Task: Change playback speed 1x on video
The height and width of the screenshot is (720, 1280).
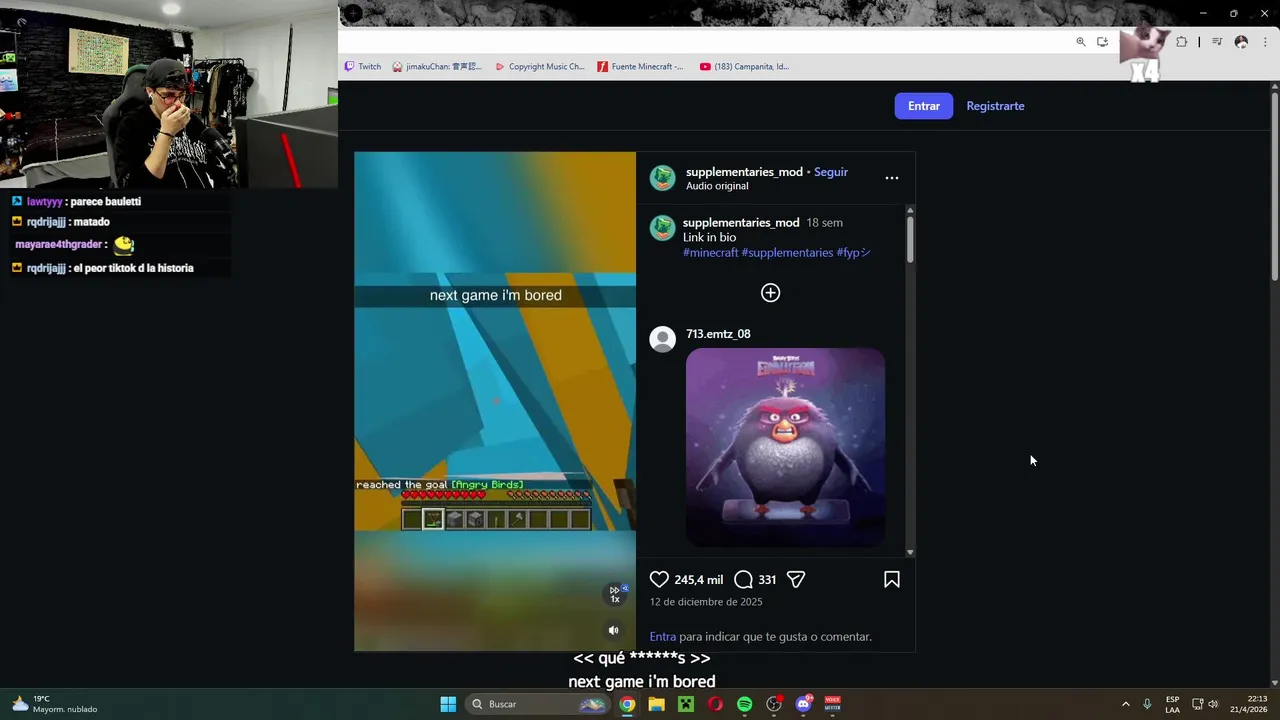Action: coord(616,593)
